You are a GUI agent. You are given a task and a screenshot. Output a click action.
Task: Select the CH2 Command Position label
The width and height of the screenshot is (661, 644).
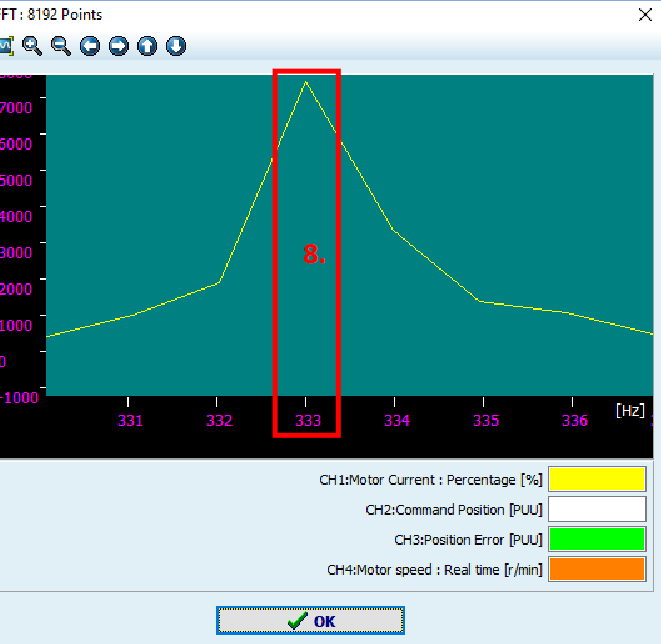pyautogui.click(x=454, y=510)
